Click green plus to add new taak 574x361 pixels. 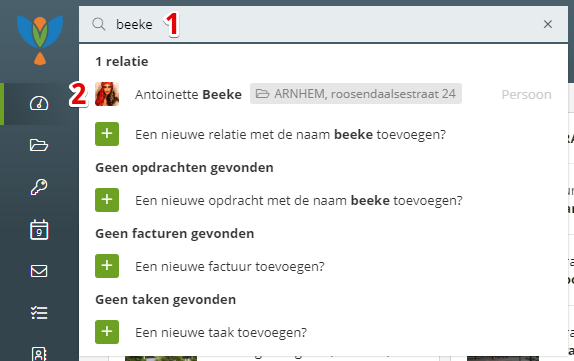(x=107, y=332)
